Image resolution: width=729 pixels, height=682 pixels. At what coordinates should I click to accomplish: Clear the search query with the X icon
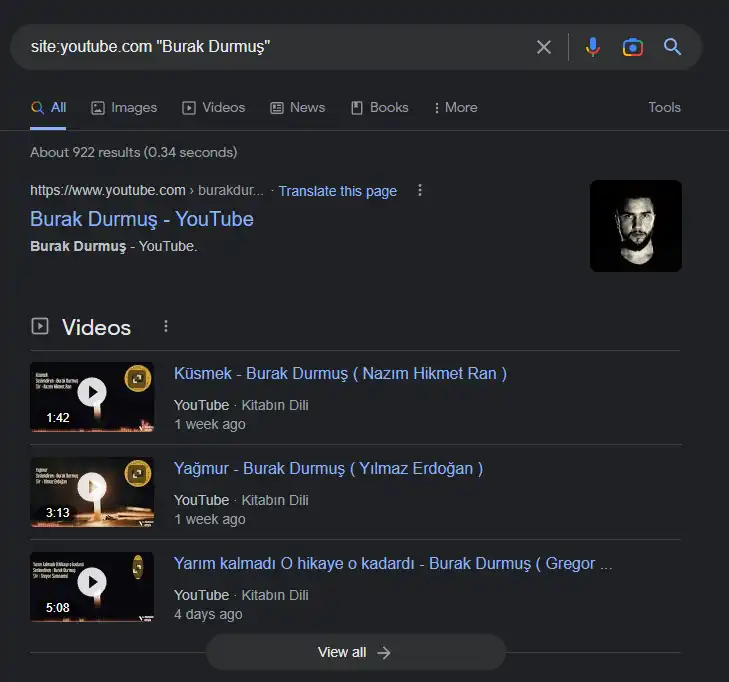click(543, 47)
